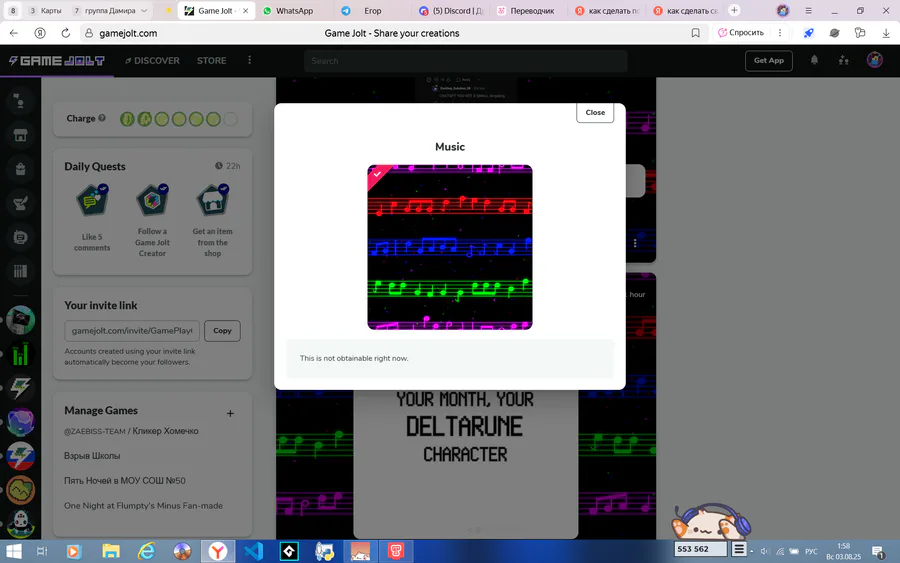Screen dimensions: 900x563
Task: Close the Music dialog
Action: 595,112
